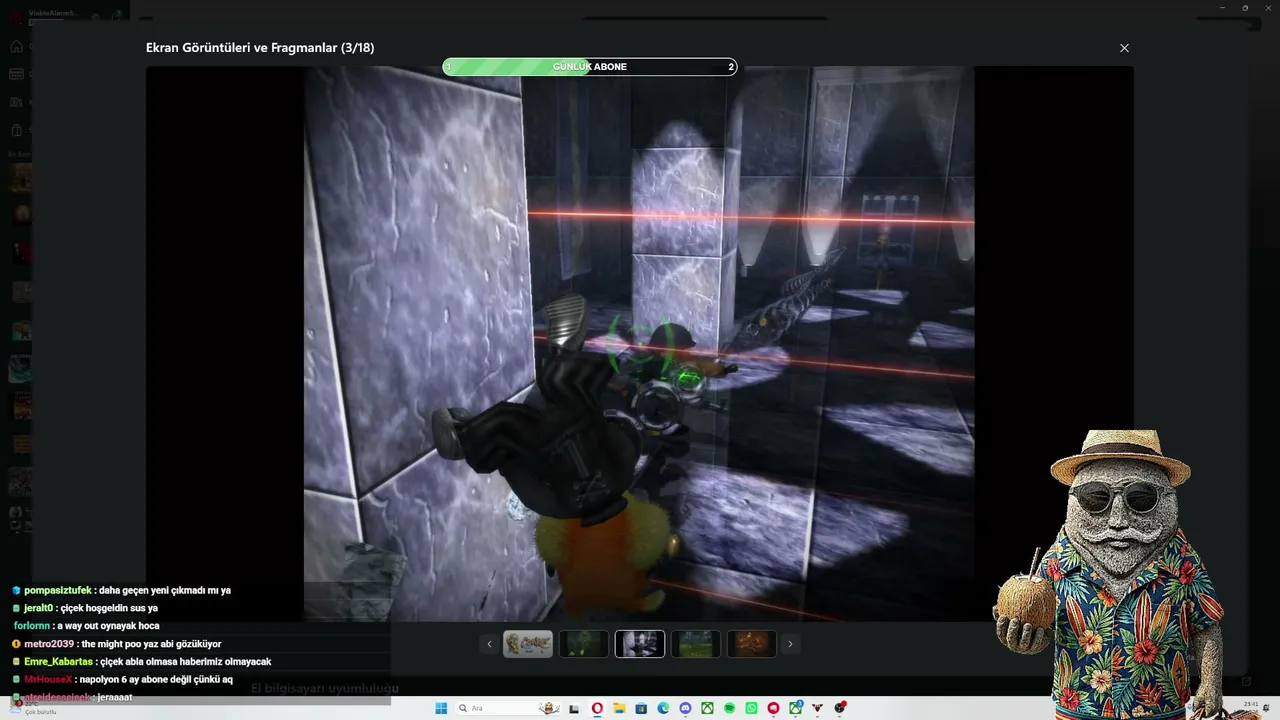Open WhatsApp from the taskbar

751,708
